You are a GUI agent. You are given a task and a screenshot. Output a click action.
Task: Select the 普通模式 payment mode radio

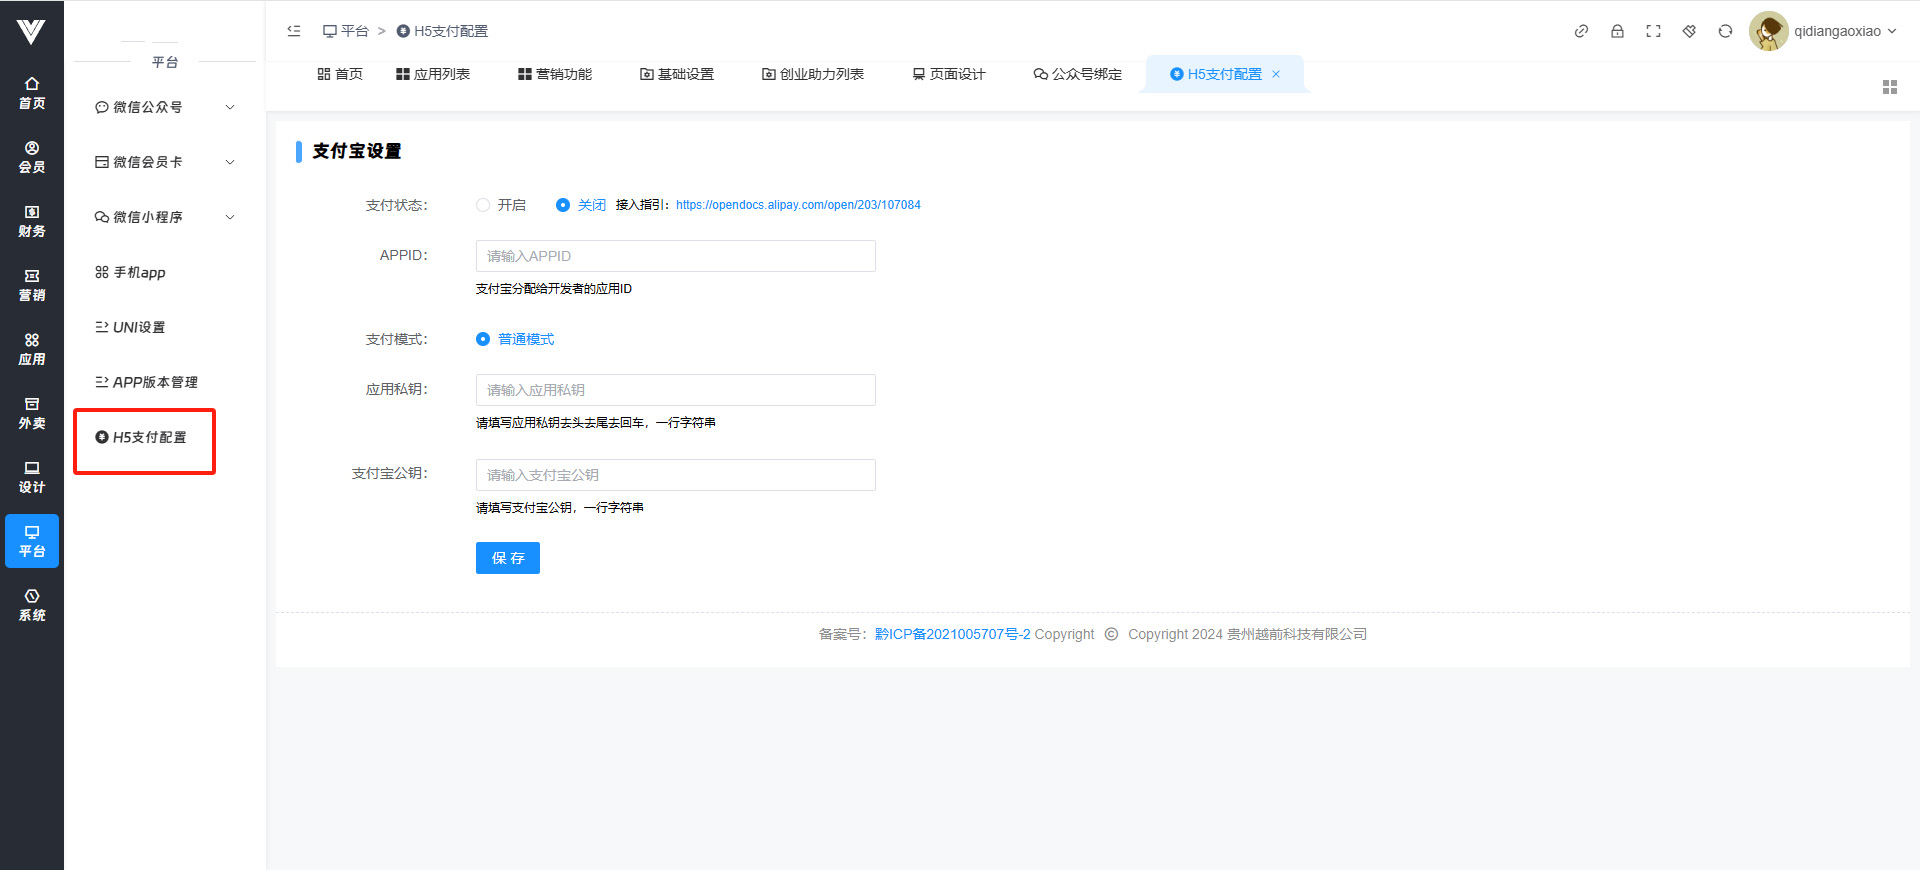483,339
